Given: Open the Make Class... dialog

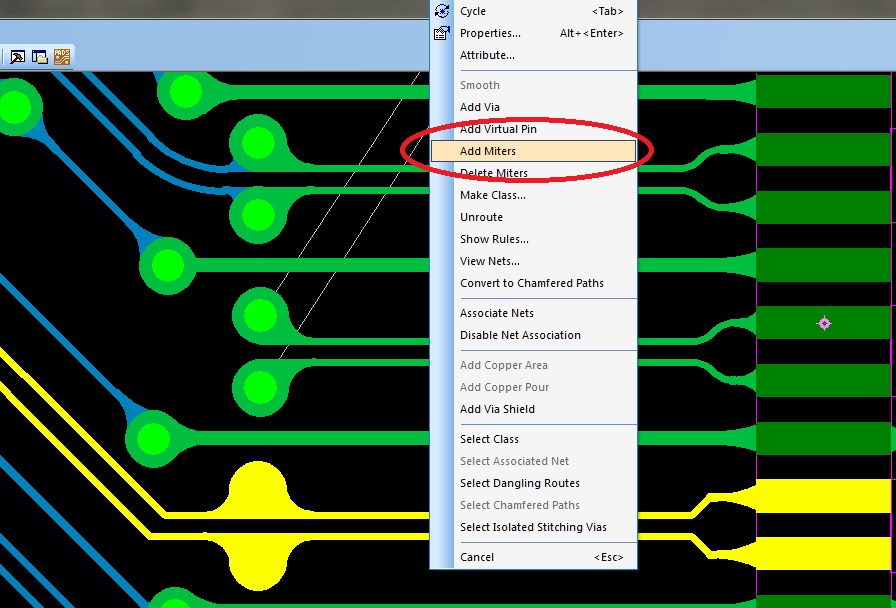Looking at the screenshot, I should [x=534, y=195].
